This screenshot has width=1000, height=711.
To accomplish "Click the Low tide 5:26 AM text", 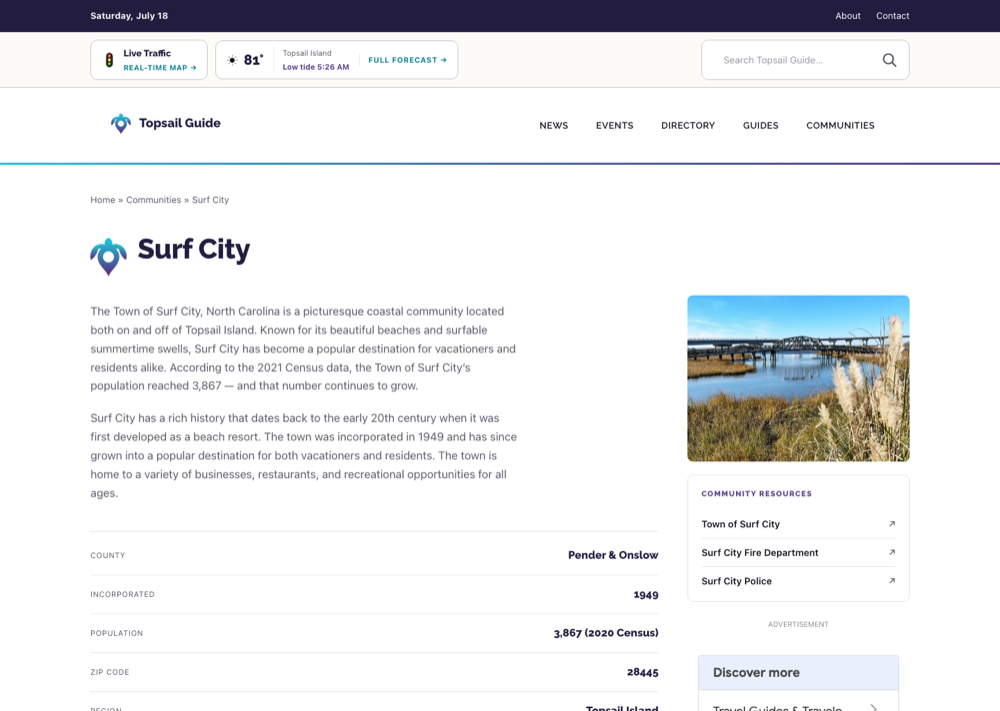I will 316,67.
